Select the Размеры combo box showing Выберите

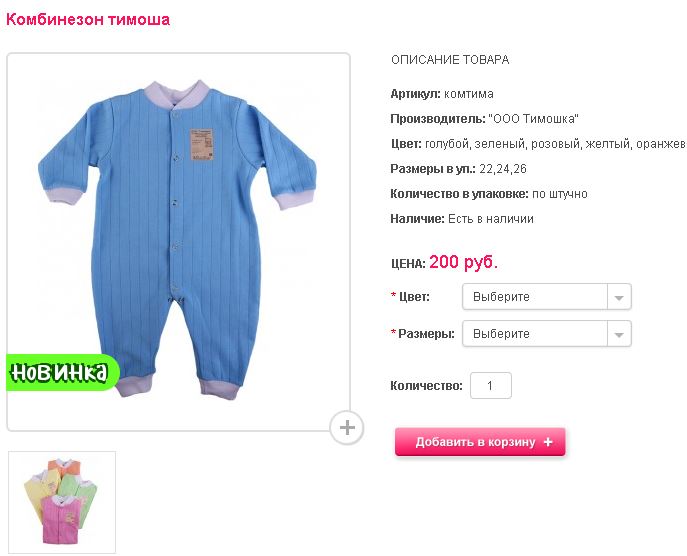[x=547, y=334]
